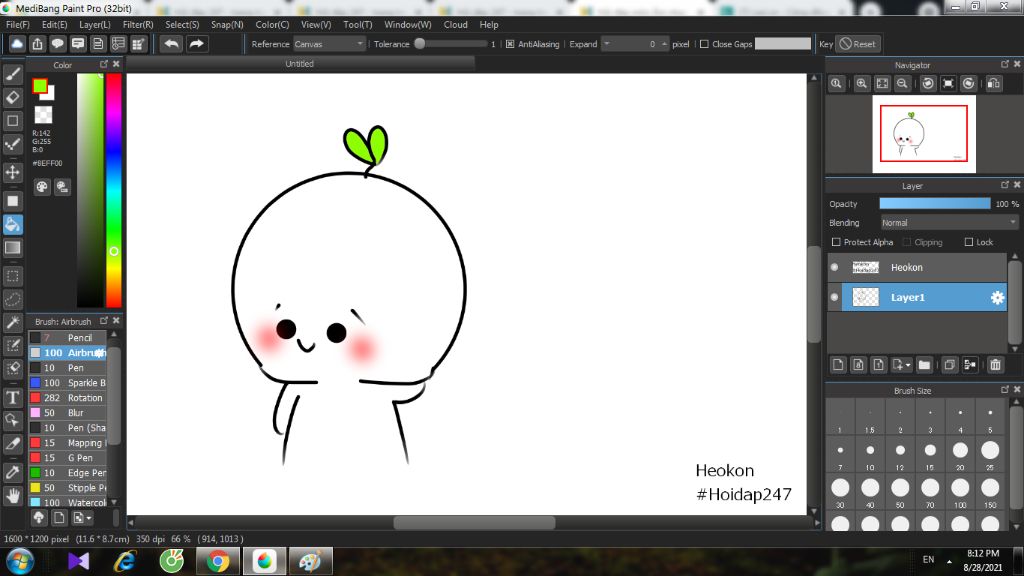The image size is (1024, 576).
Task: Hide the Heokon layer
Action: coord(834,267)
